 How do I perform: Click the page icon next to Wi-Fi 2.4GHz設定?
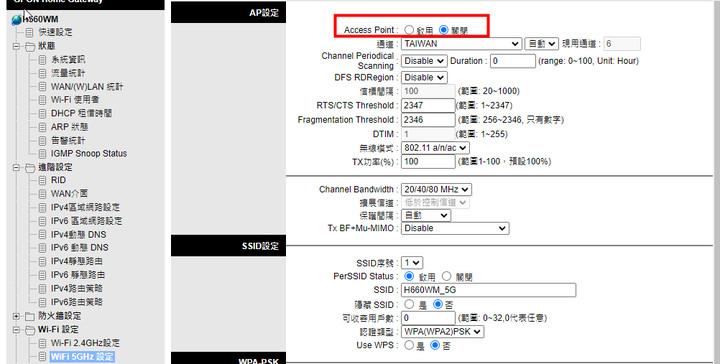coord(42,343)
